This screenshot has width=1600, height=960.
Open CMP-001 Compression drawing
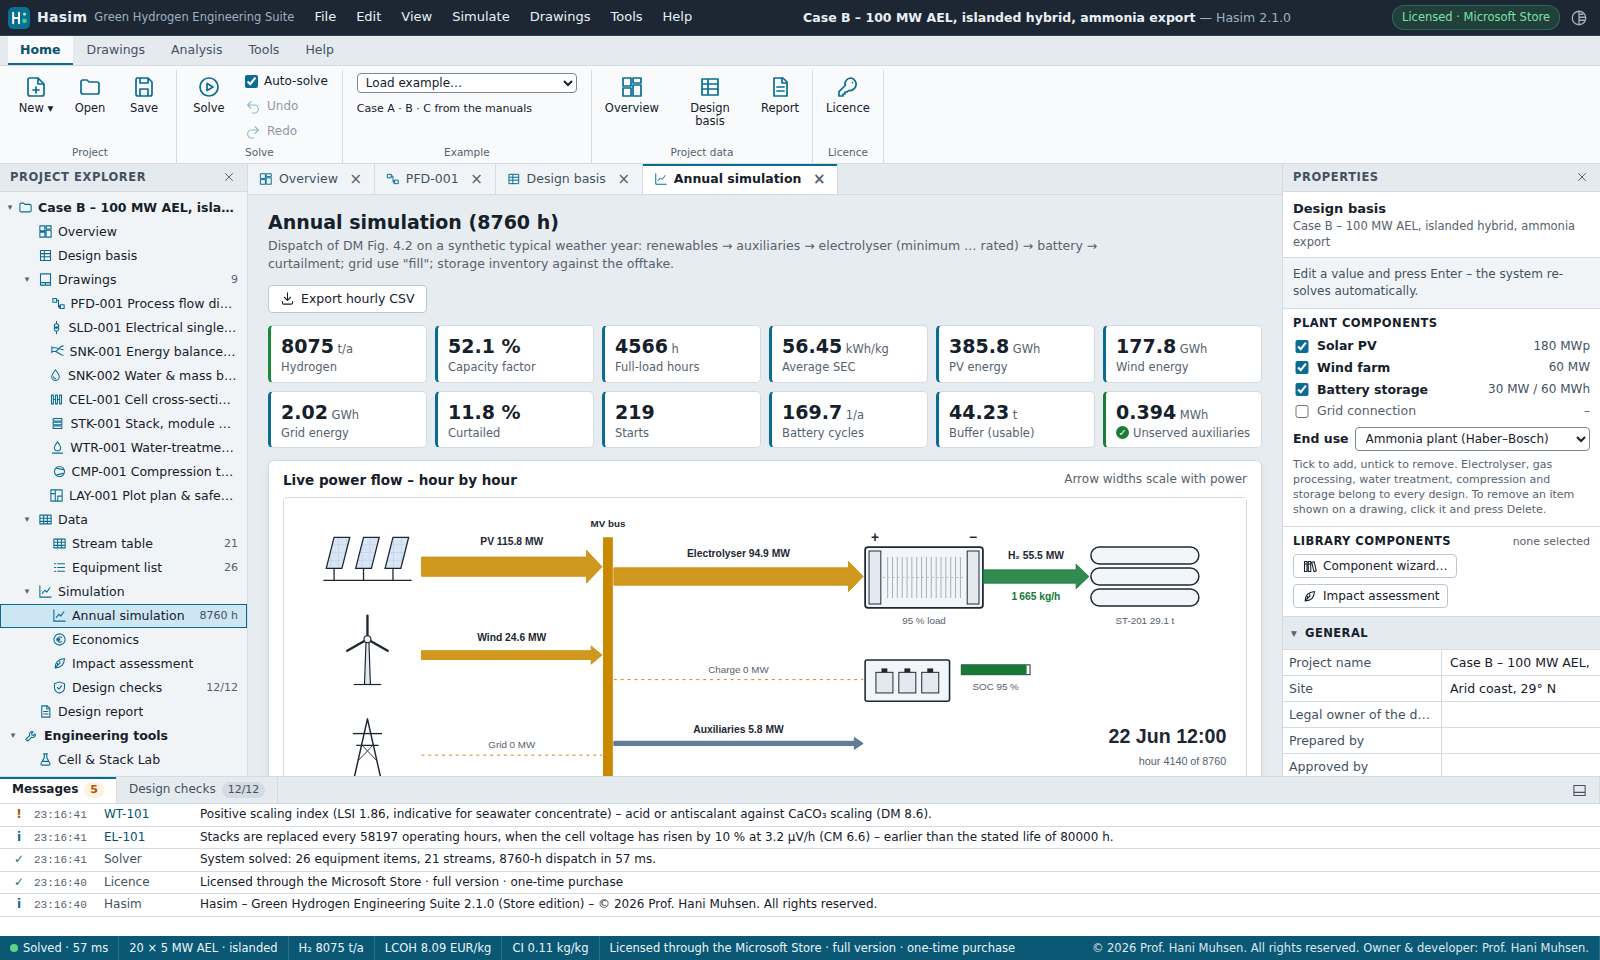tap(142, 472)
